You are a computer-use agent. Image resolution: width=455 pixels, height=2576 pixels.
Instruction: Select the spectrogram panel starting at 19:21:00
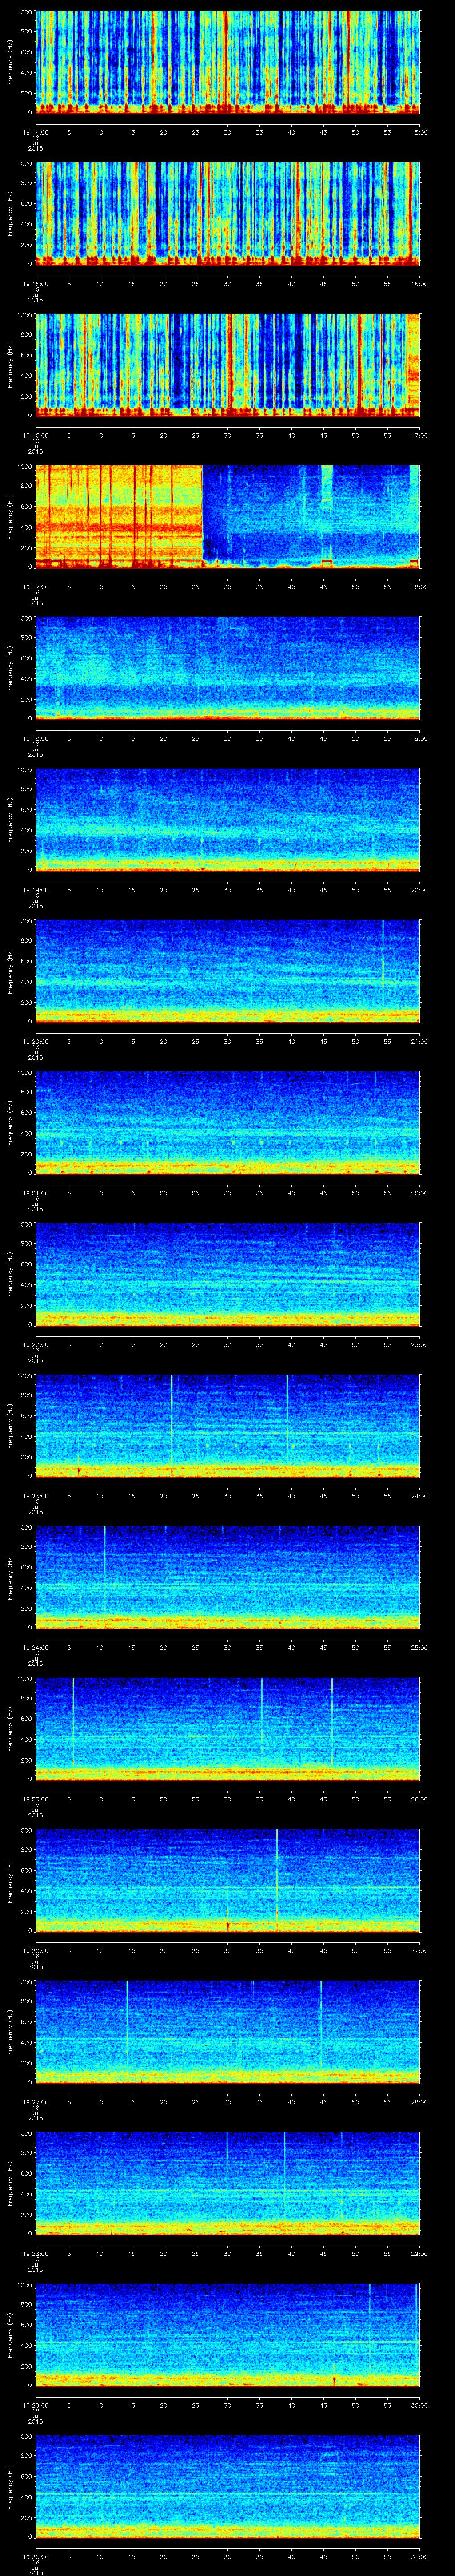coord(228,1123)
